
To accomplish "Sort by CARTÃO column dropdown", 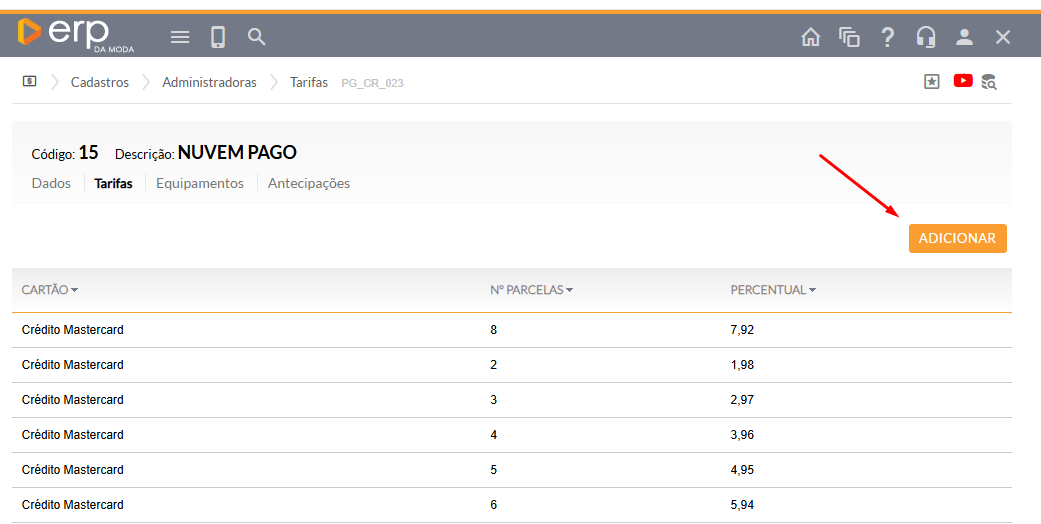I will [x=50, y=290].
